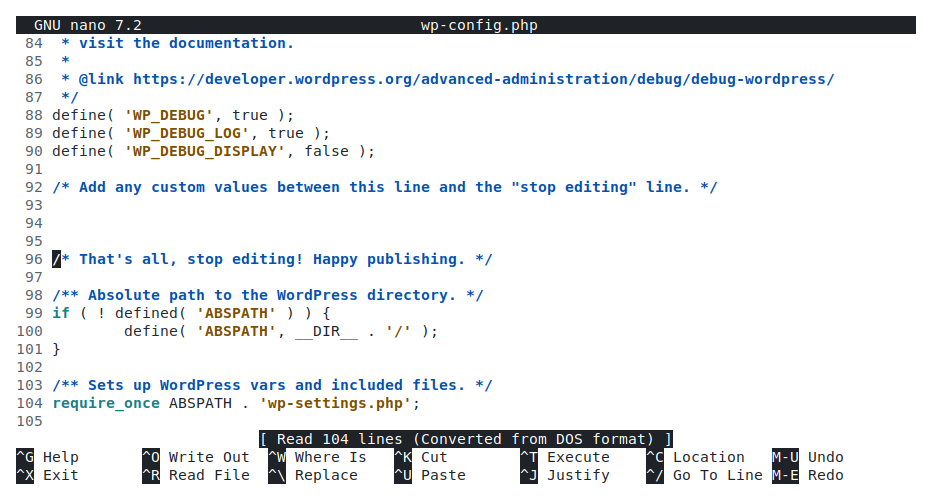This screenshot has height=500, width=932.
Task: Choose the ^W Where Is shortcut
Action: pos(317,457)
